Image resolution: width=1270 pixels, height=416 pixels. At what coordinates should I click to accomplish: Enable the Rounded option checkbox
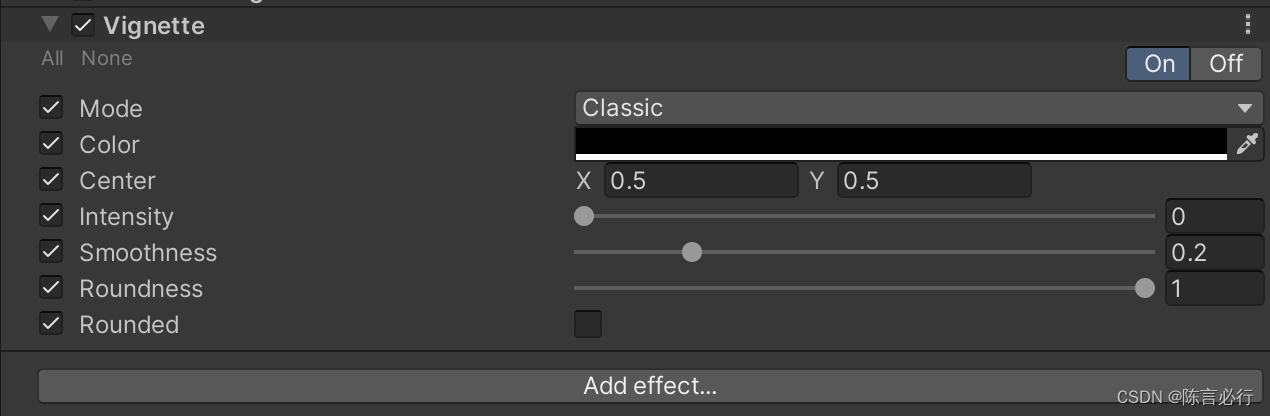[x=588, y=324]
